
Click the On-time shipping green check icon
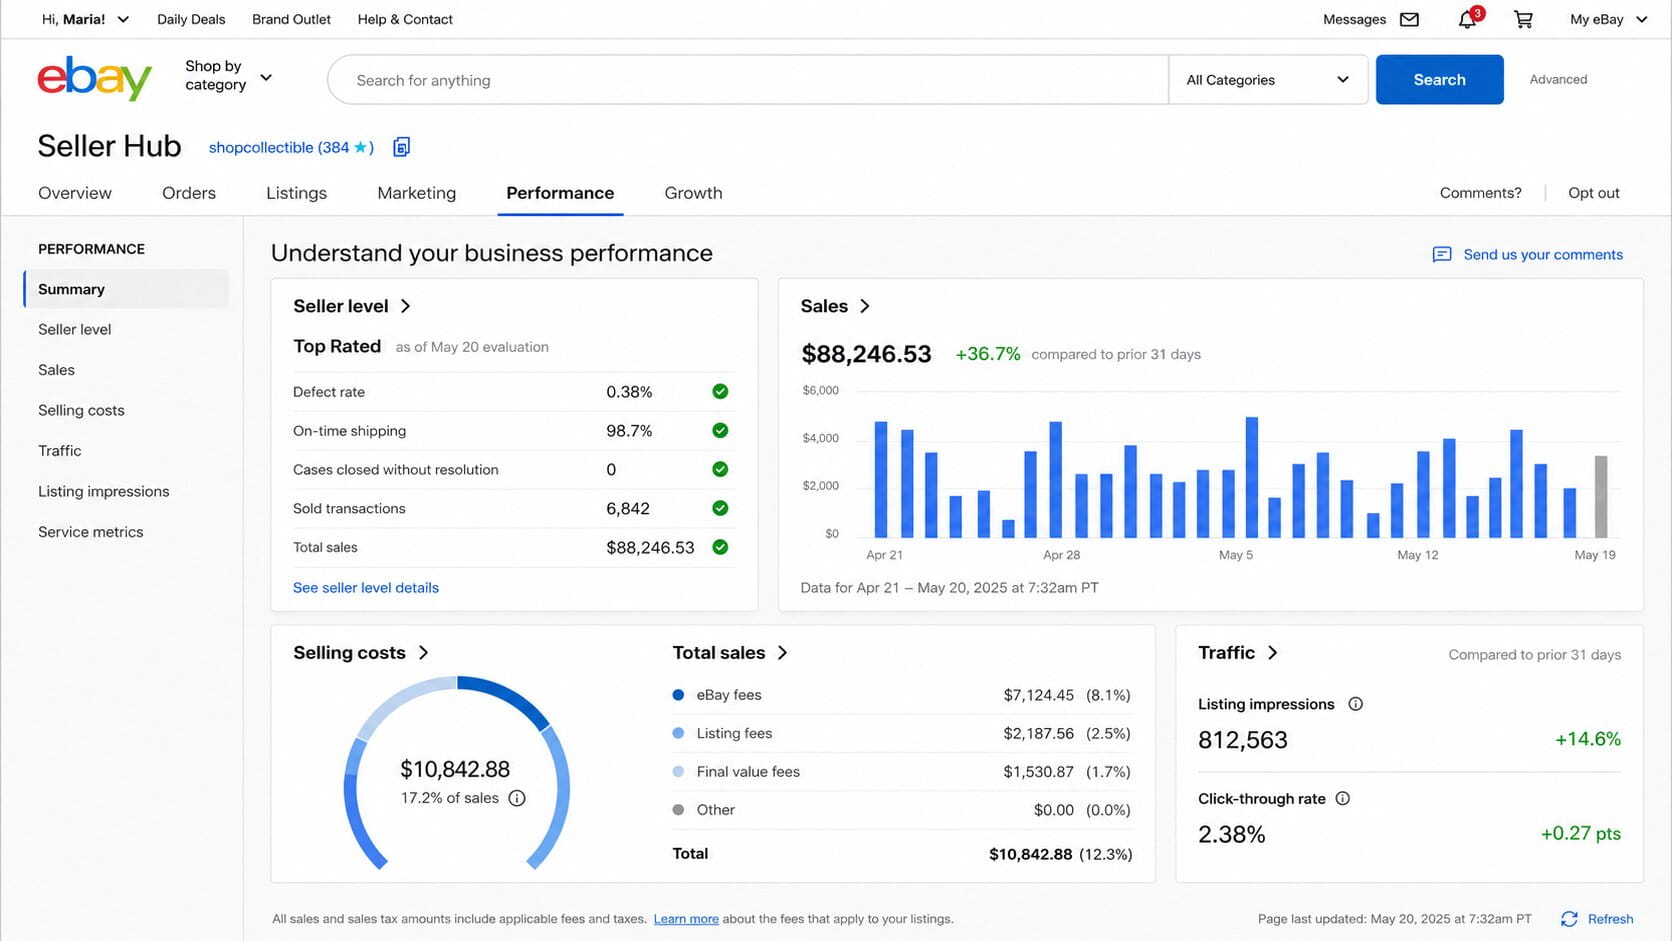(720, 430)
